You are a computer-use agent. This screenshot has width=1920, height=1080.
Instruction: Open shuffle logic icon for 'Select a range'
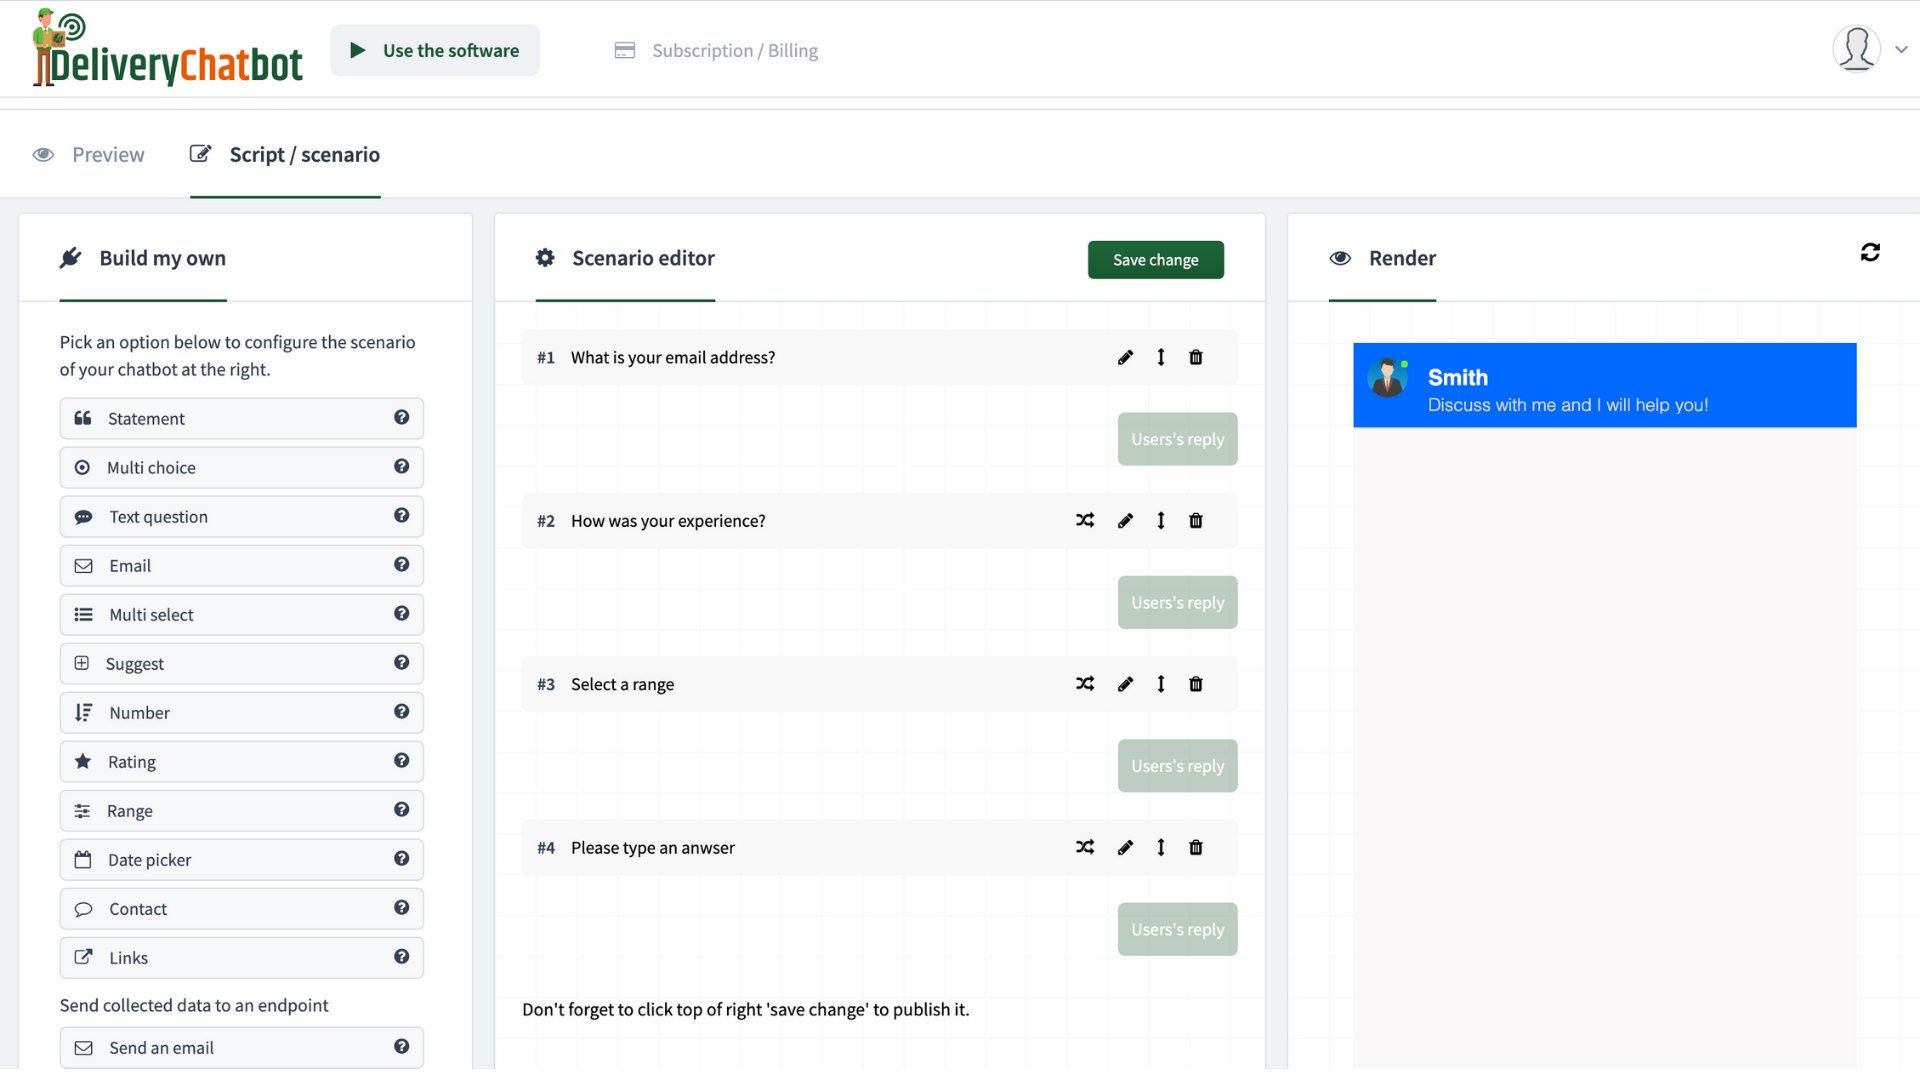(1085, 684)
